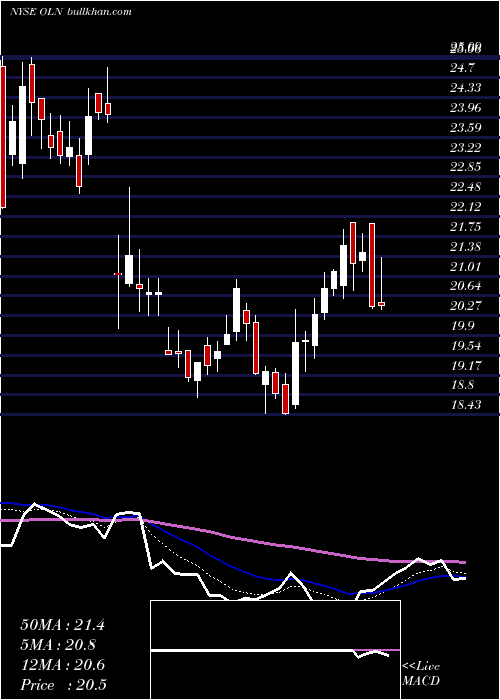
Task: Click the 5MA : 20.8 readout
Action: 58,645
